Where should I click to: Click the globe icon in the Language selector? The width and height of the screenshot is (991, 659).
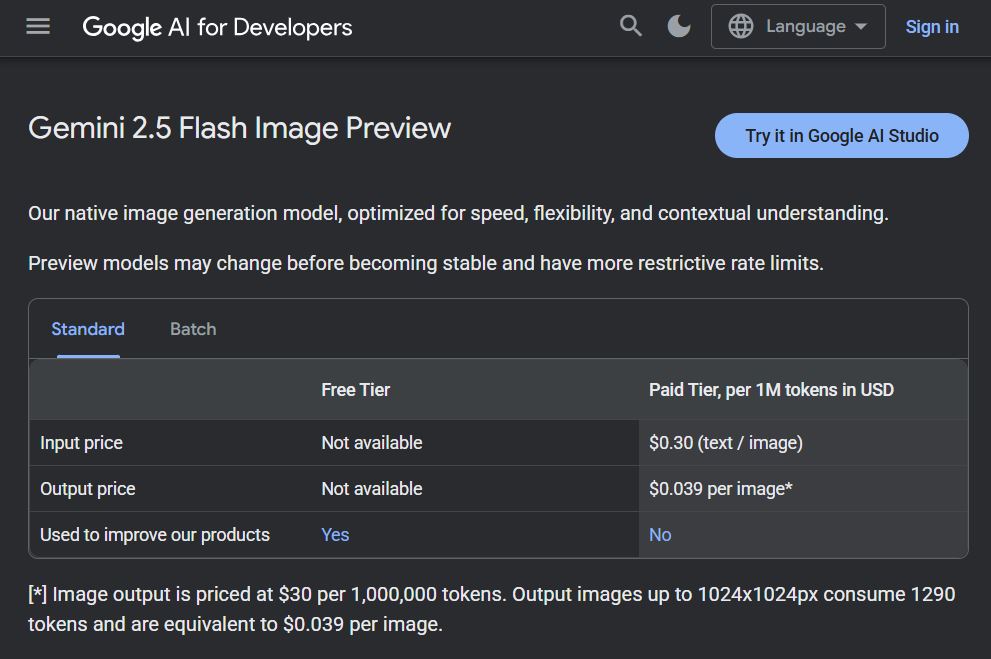(x=741, y=26)
